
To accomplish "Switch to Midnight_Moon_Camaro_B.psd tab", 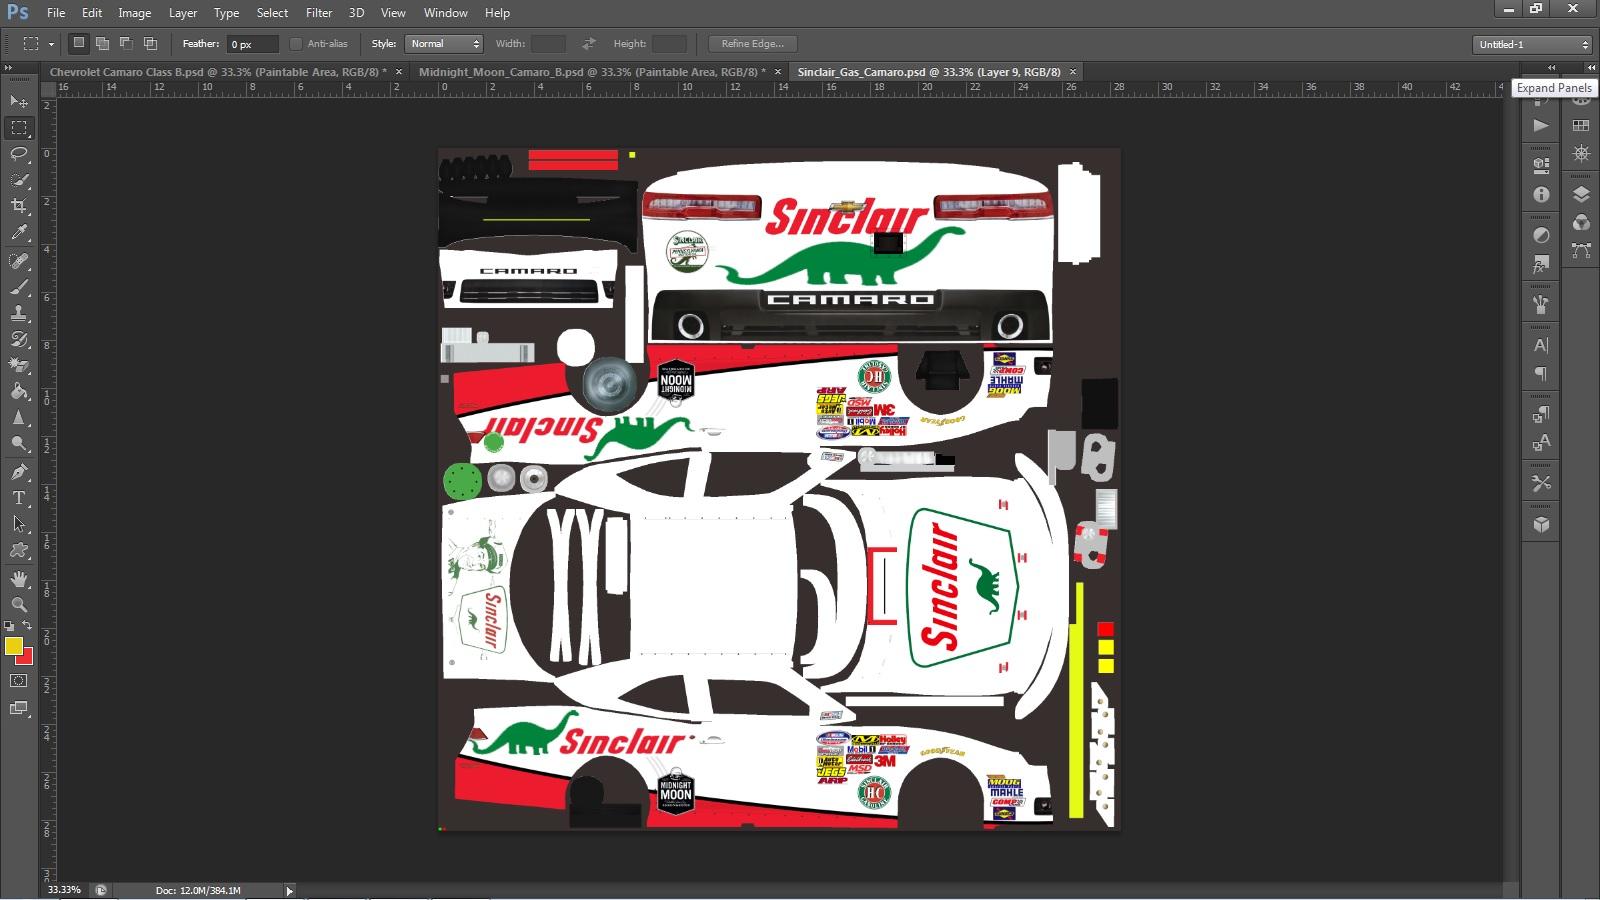I will point(592,72).
